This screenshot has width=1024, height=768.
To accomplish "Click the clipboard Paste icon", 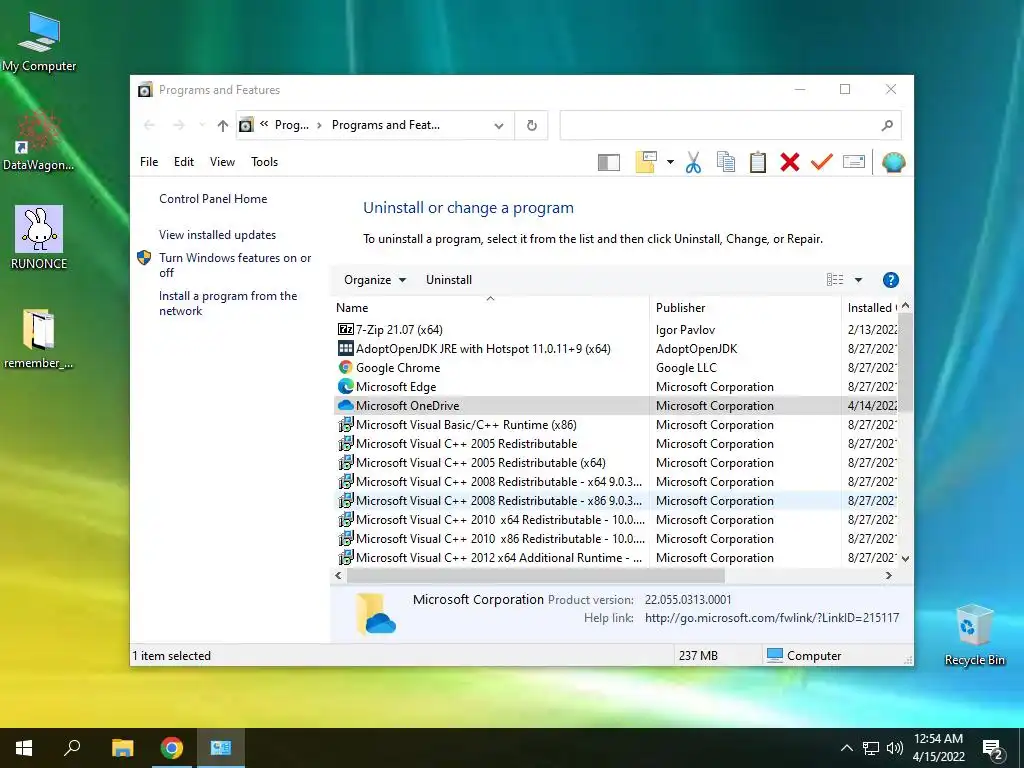I will coord(758,162).
